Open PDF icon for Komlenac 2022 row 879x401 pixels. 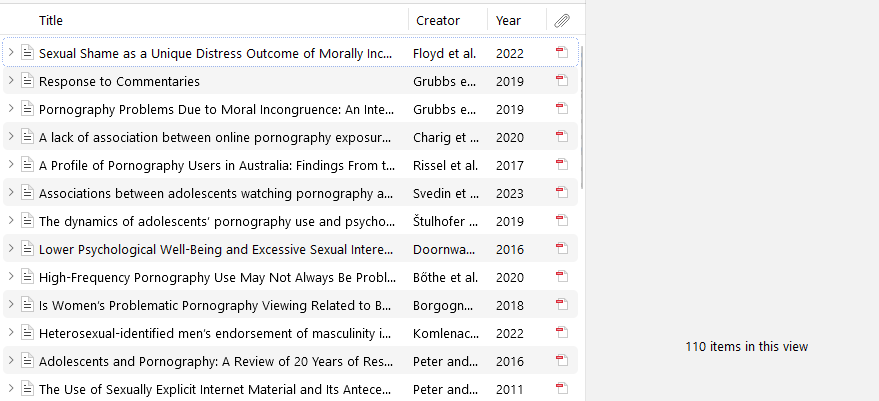(x=562, y=333)
